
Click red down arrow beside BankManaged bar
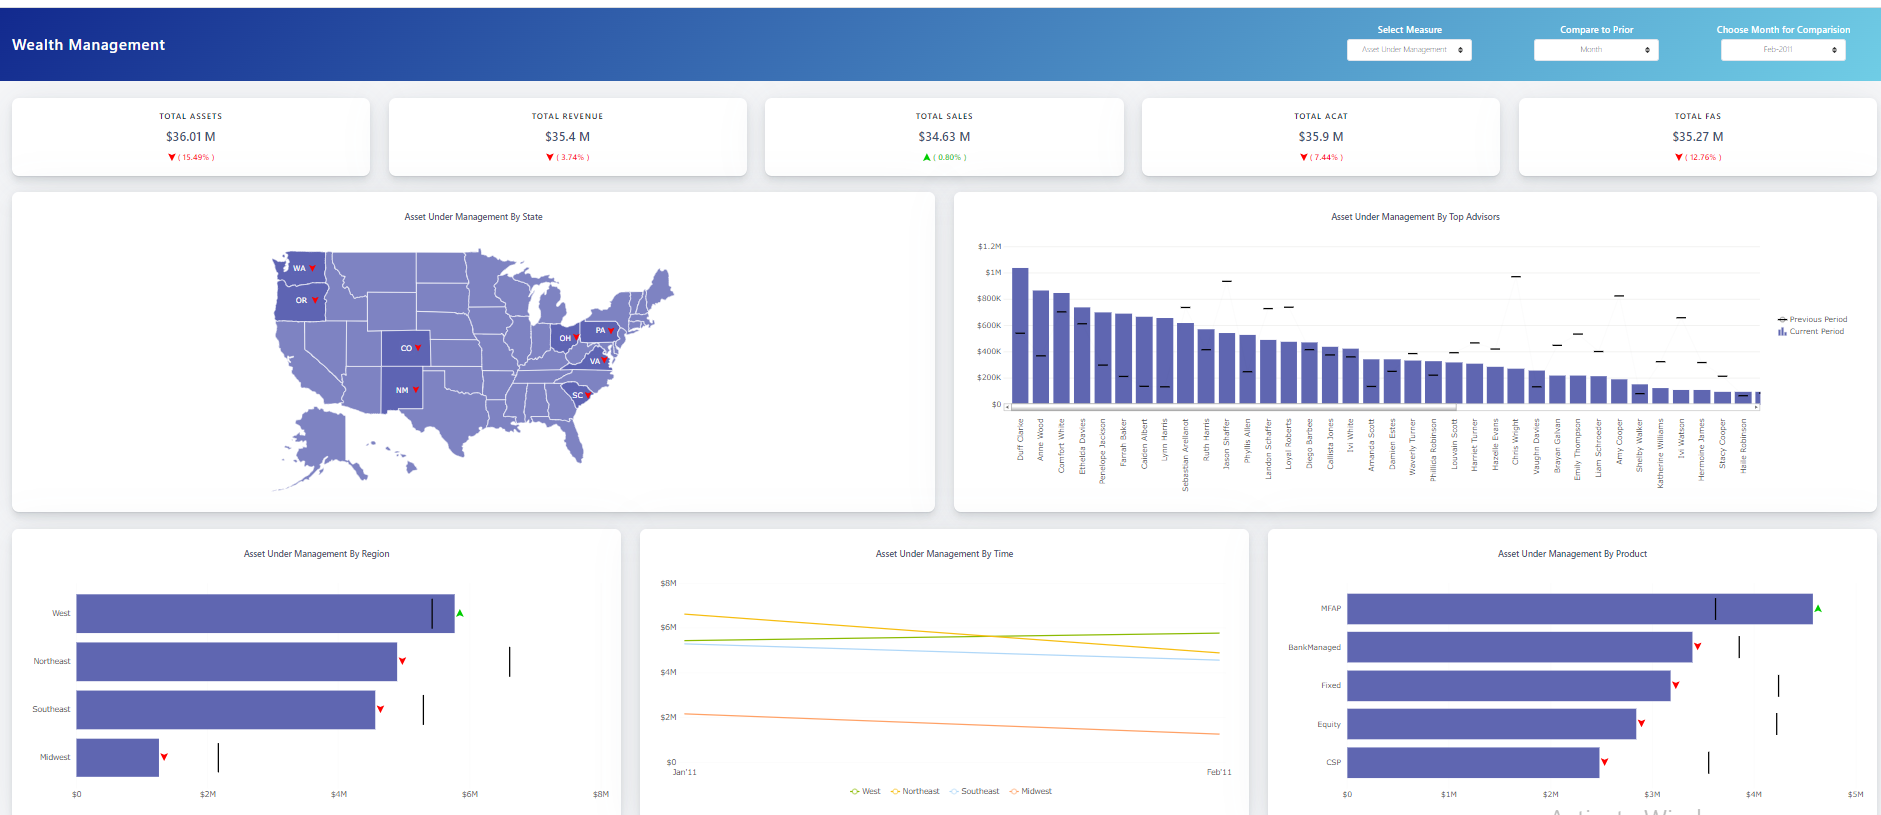pos(1698,646)
